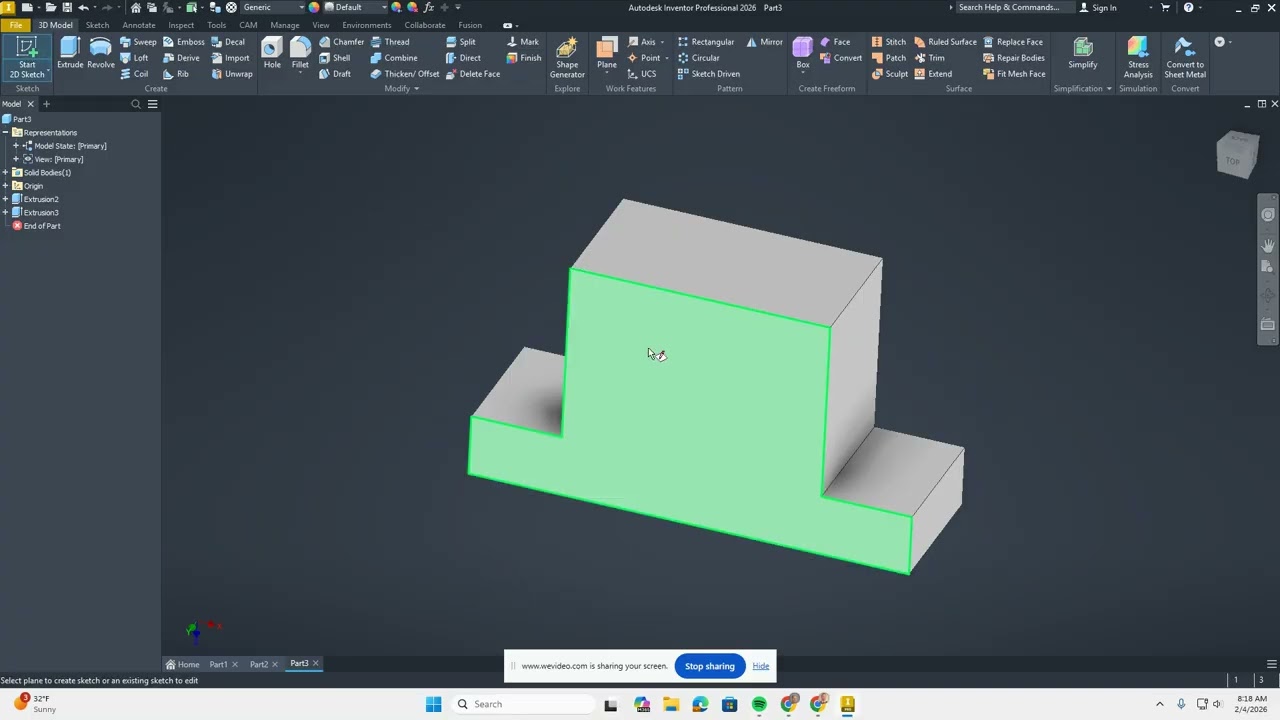Switch to the Annotate ribbon tab
1280x720 pixels.
point(138,25)
